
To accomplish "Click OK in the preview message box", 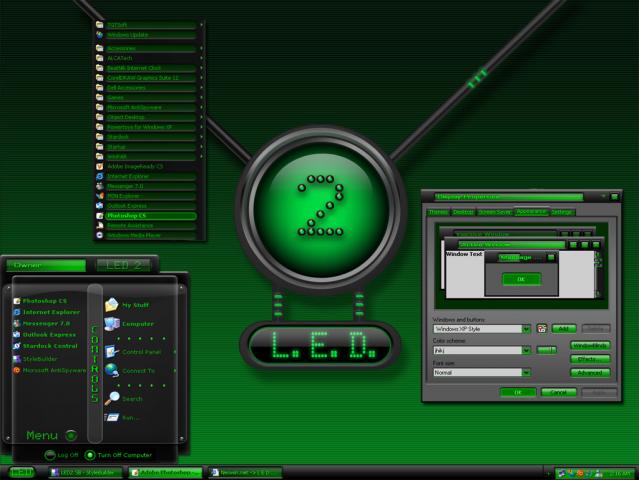I will 521,279.
